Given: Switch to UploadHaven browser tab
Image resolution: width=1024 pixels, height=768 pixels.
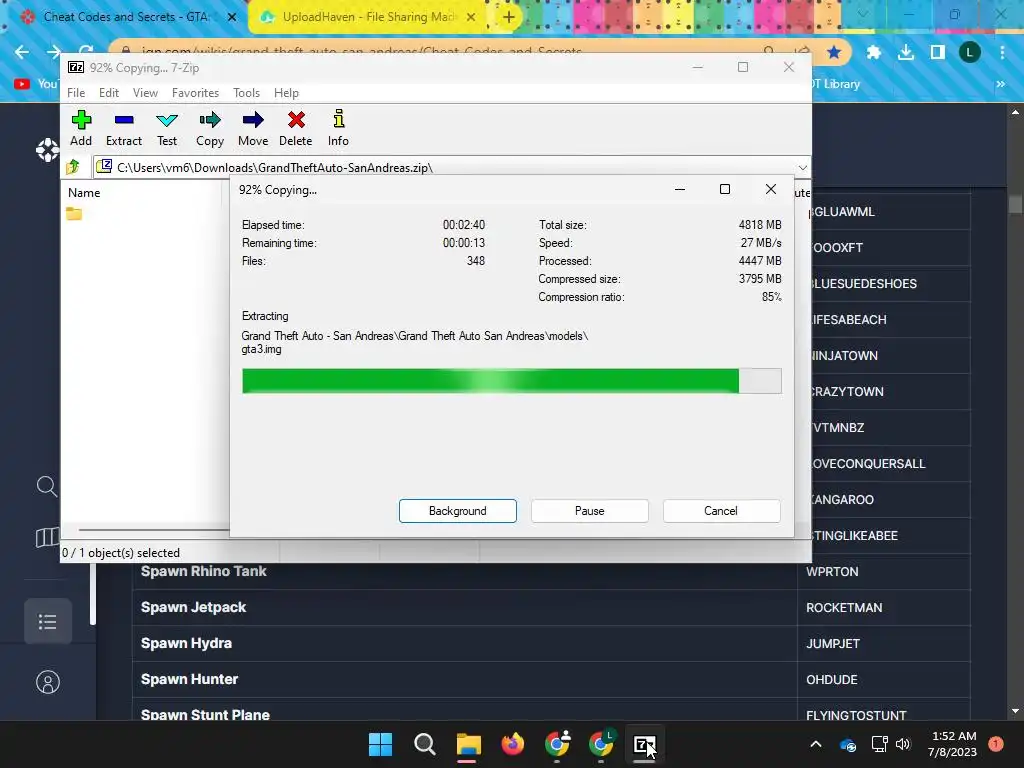Looking at the screenshot, I should coord(369,17).
